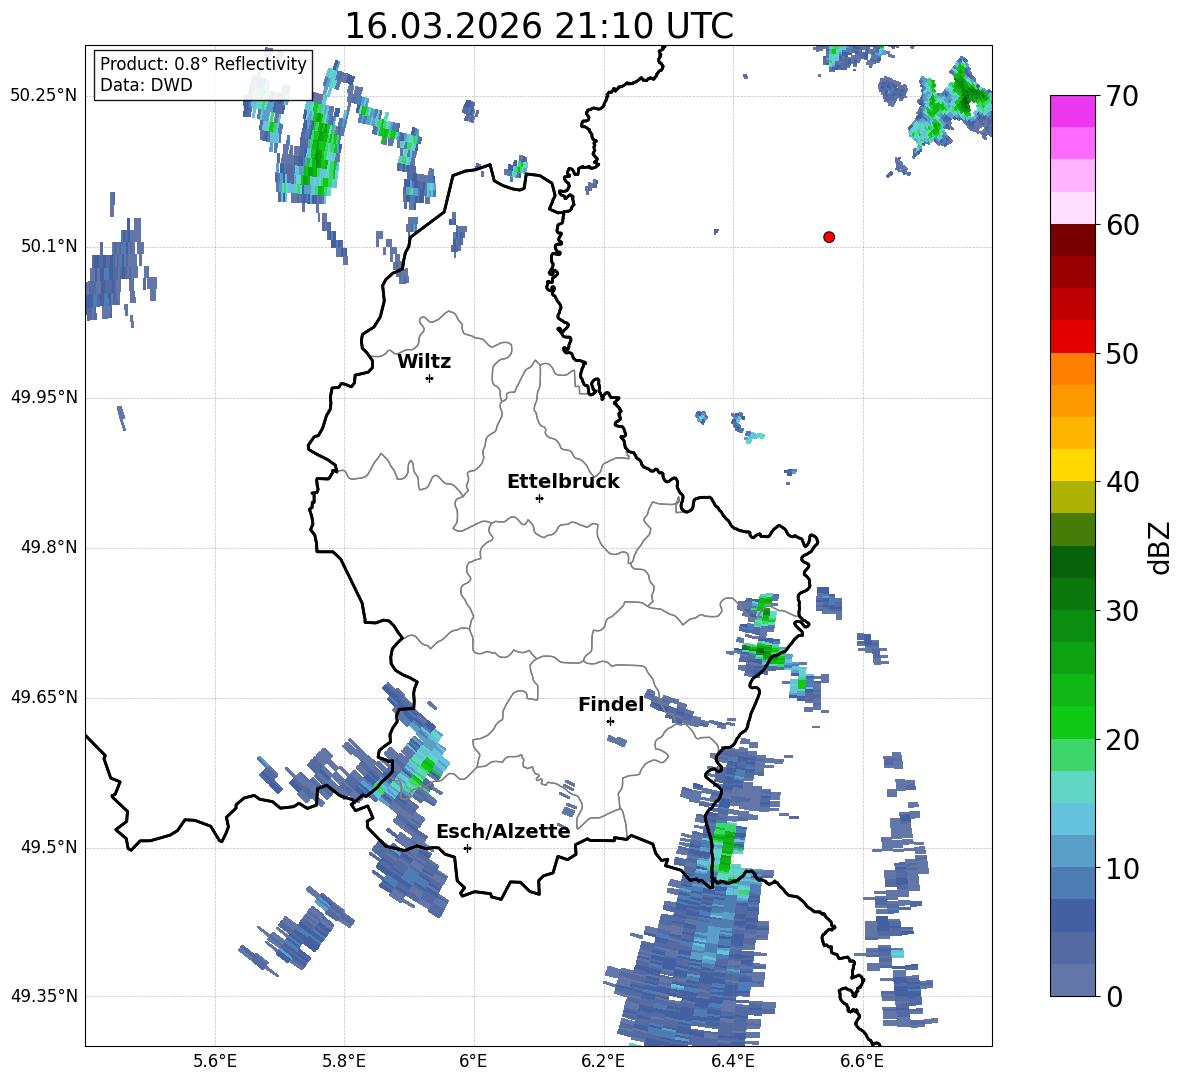Click the cross marker below Wiltz

click(x=430, y=378)
